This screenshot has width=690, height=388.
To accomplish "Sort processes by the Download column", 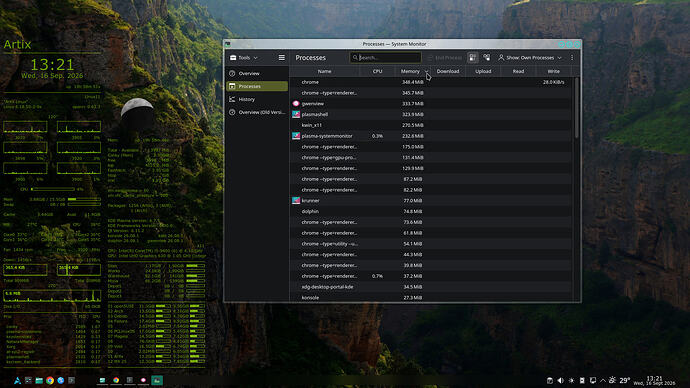I will pyautogui.click(x=448, y=71).
